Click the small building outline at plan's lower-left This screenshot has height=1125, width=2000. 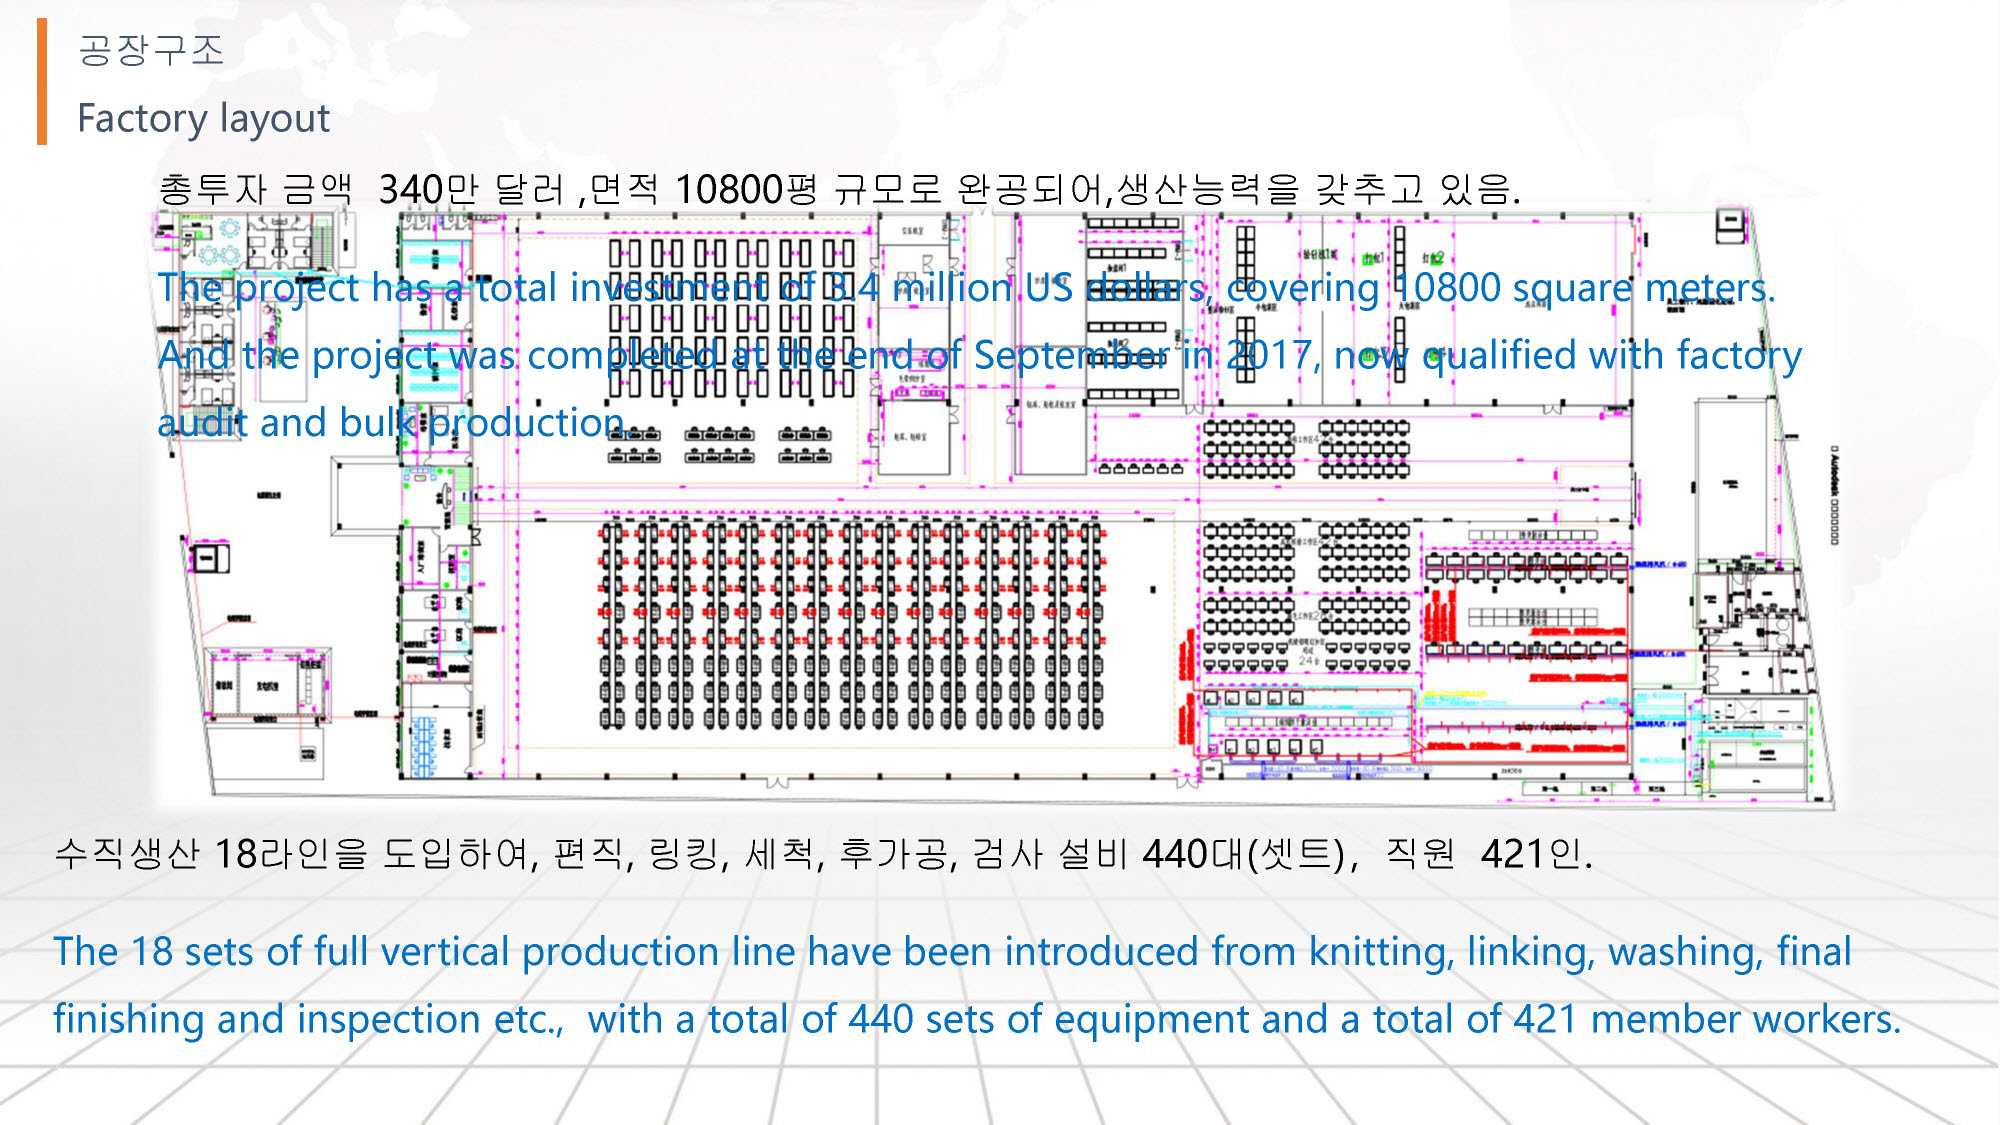[266, 684]
